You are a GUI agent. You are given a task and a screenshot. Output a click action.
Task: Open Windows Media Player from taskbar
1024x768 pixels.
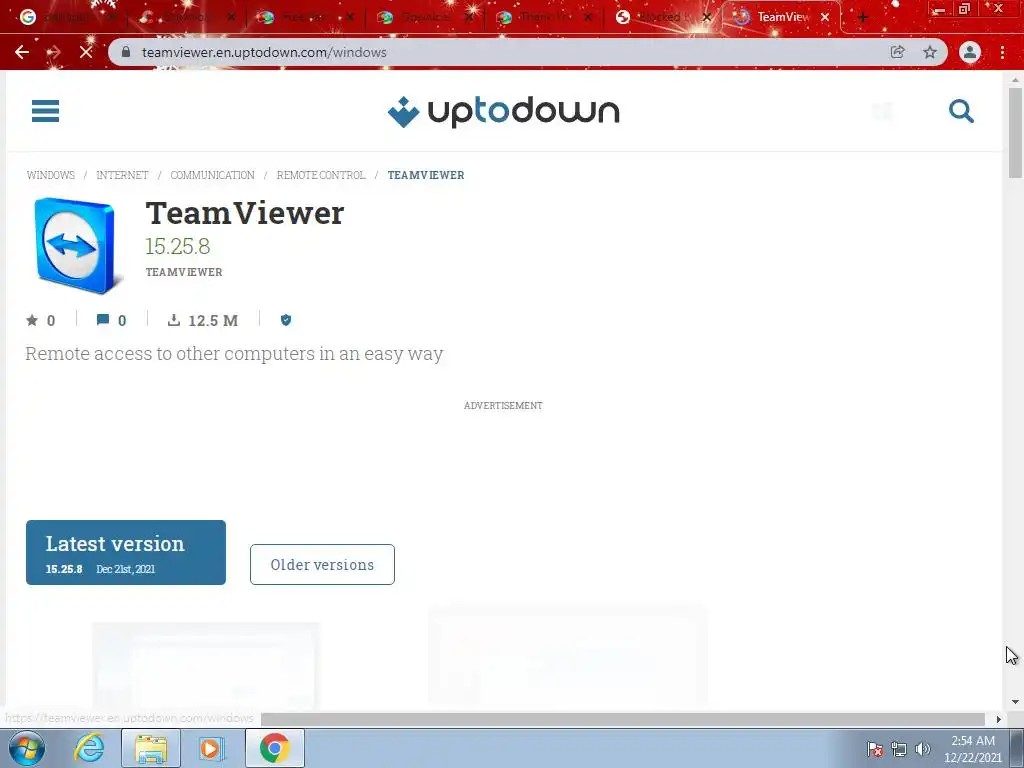(x=212, y=748)
